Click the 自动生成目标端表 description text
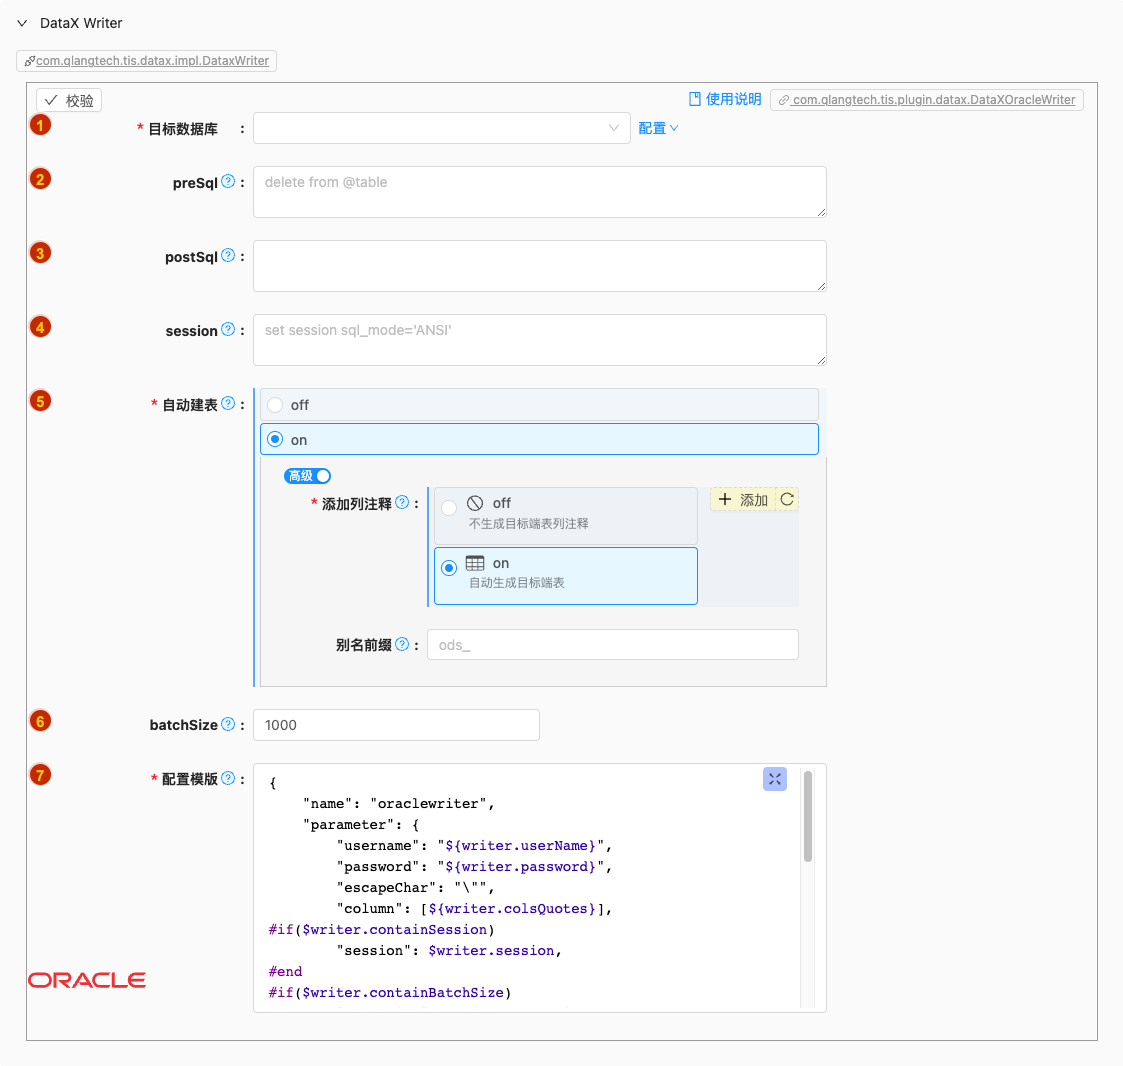Screen dimensions: 1123x1066 (x=516, y=583)
